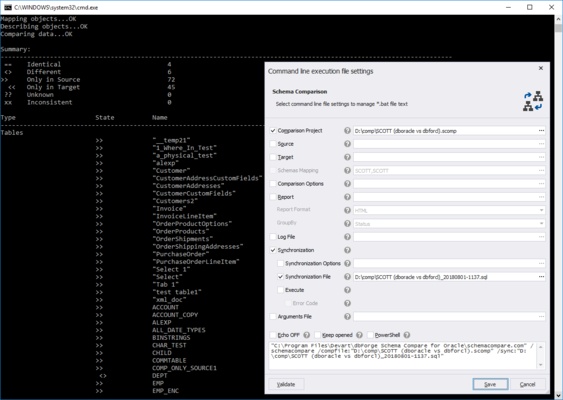Click help icon next to Target
563x400 pixels.
pos(347,157)
